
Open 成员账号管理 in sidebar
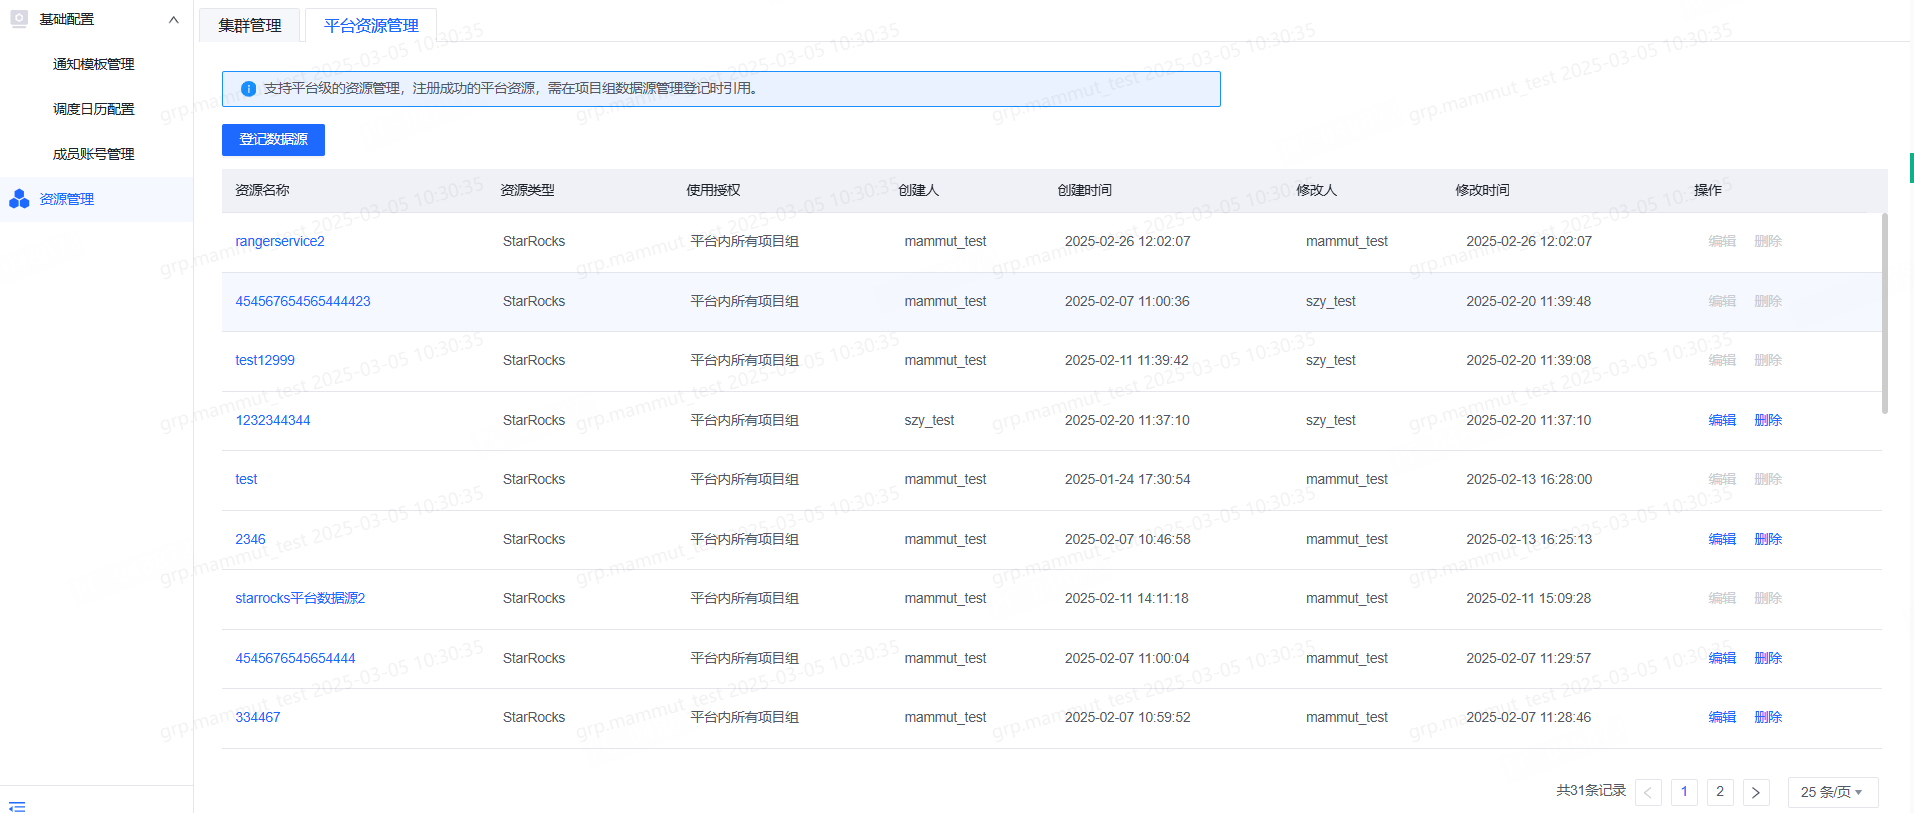click(94, 154)
